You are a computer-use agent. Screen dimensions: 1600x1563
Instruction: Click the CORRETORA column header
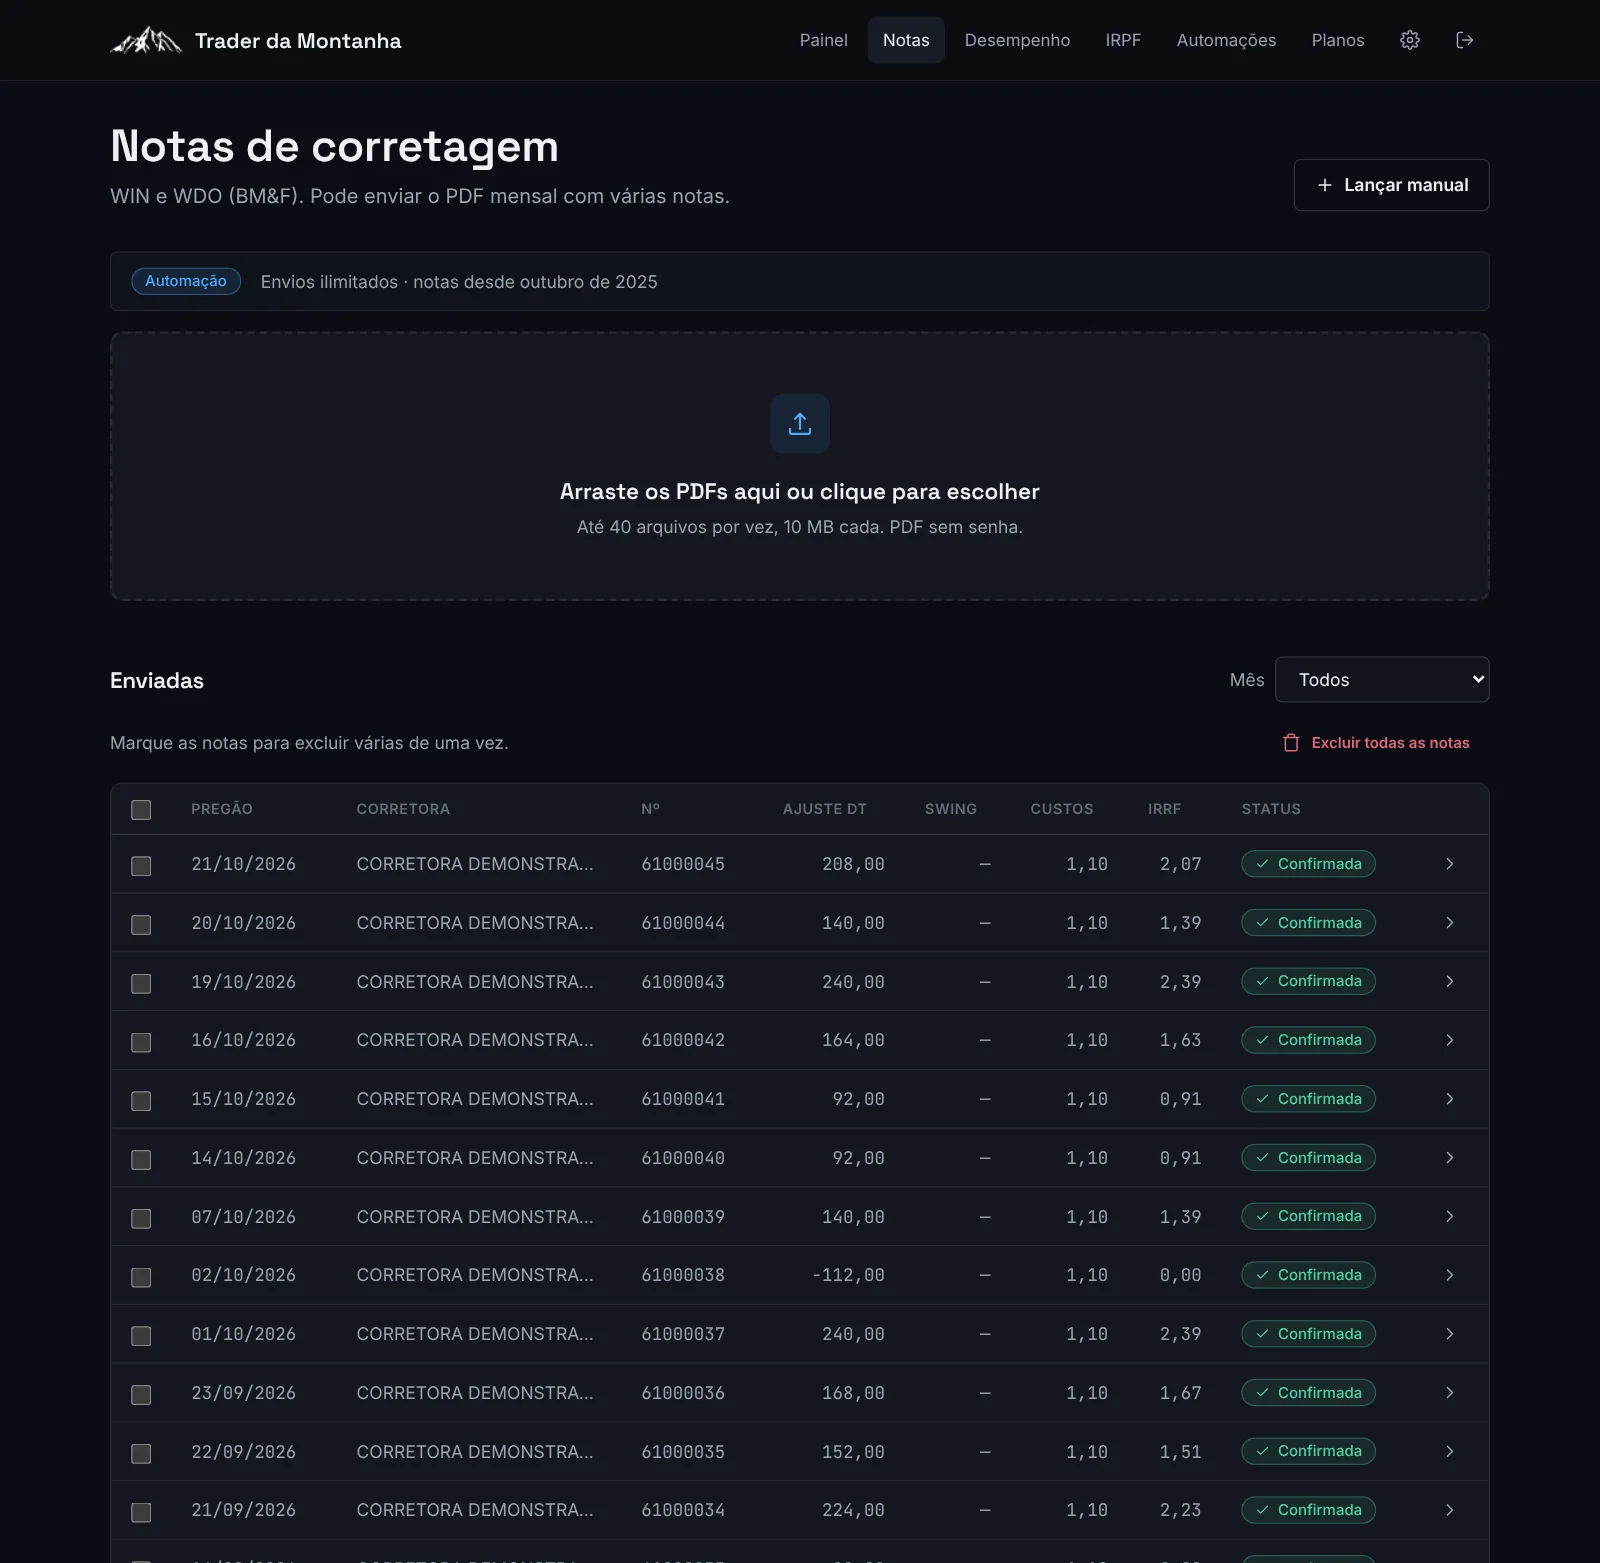click(403, 809)
